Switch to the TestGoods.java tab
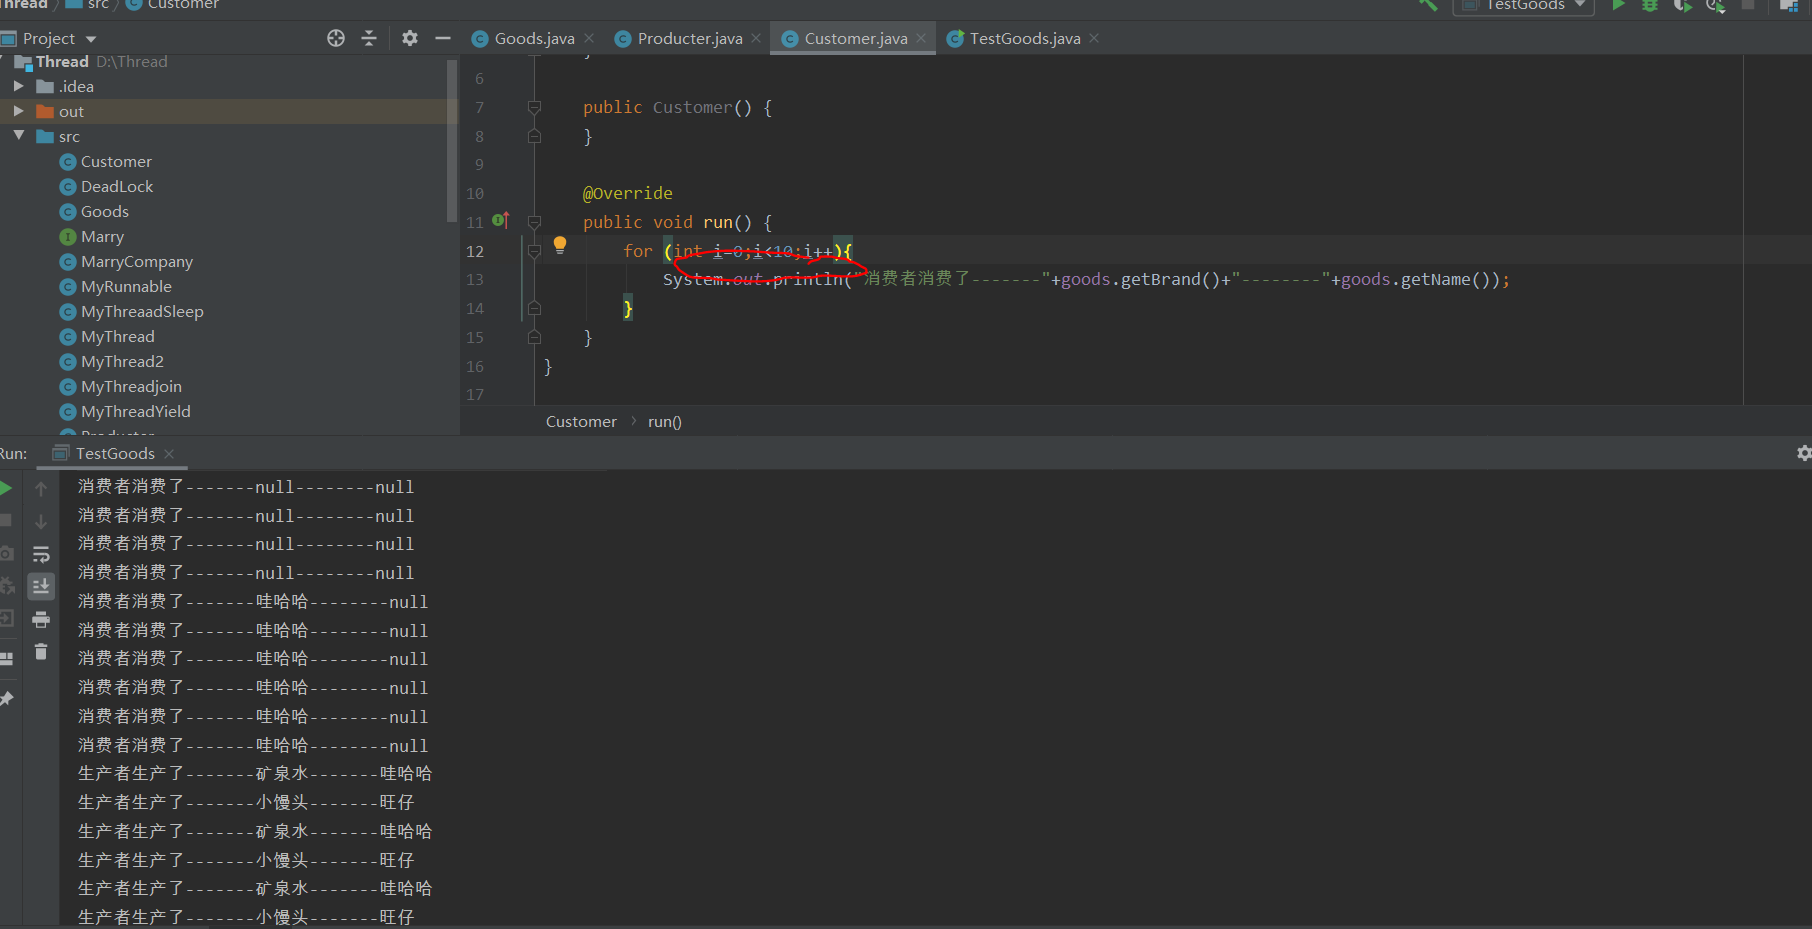Image resolution: width=1812 pixels, height=929 pixels. coord(1025,38)
